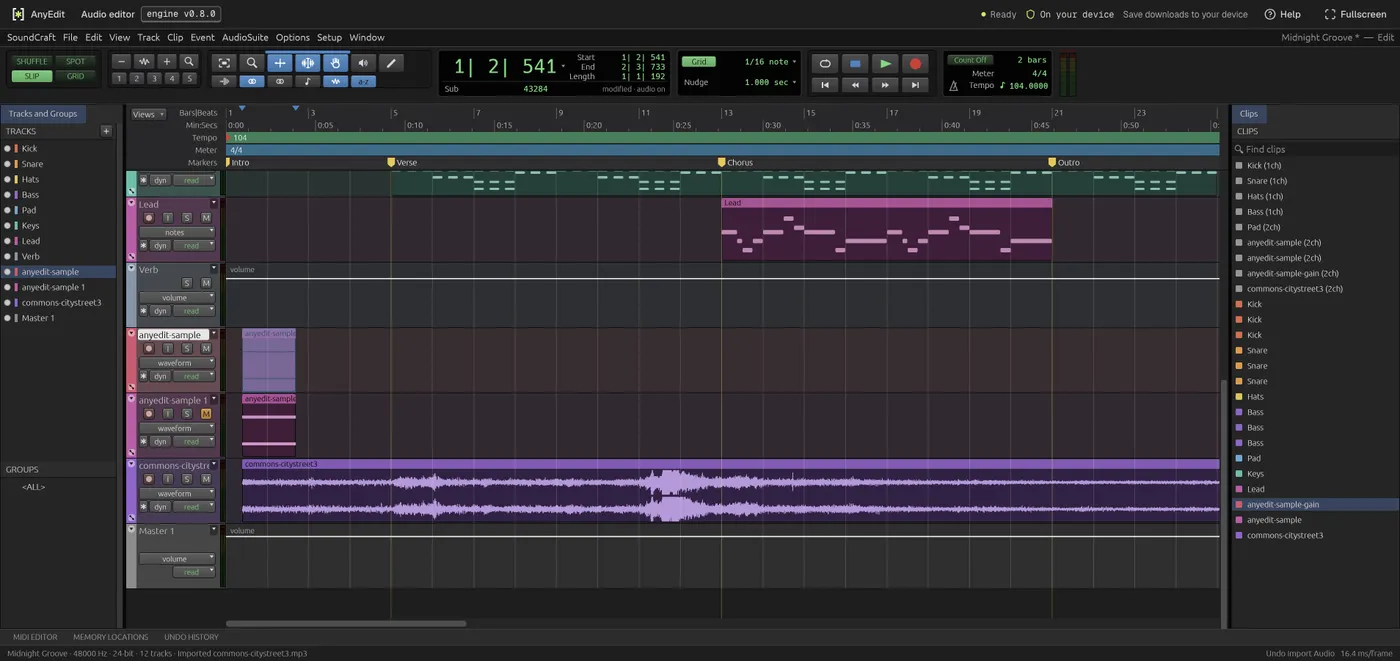Click the green Play button
This screenshot has width=1400, height=661.
coord(885,63)
